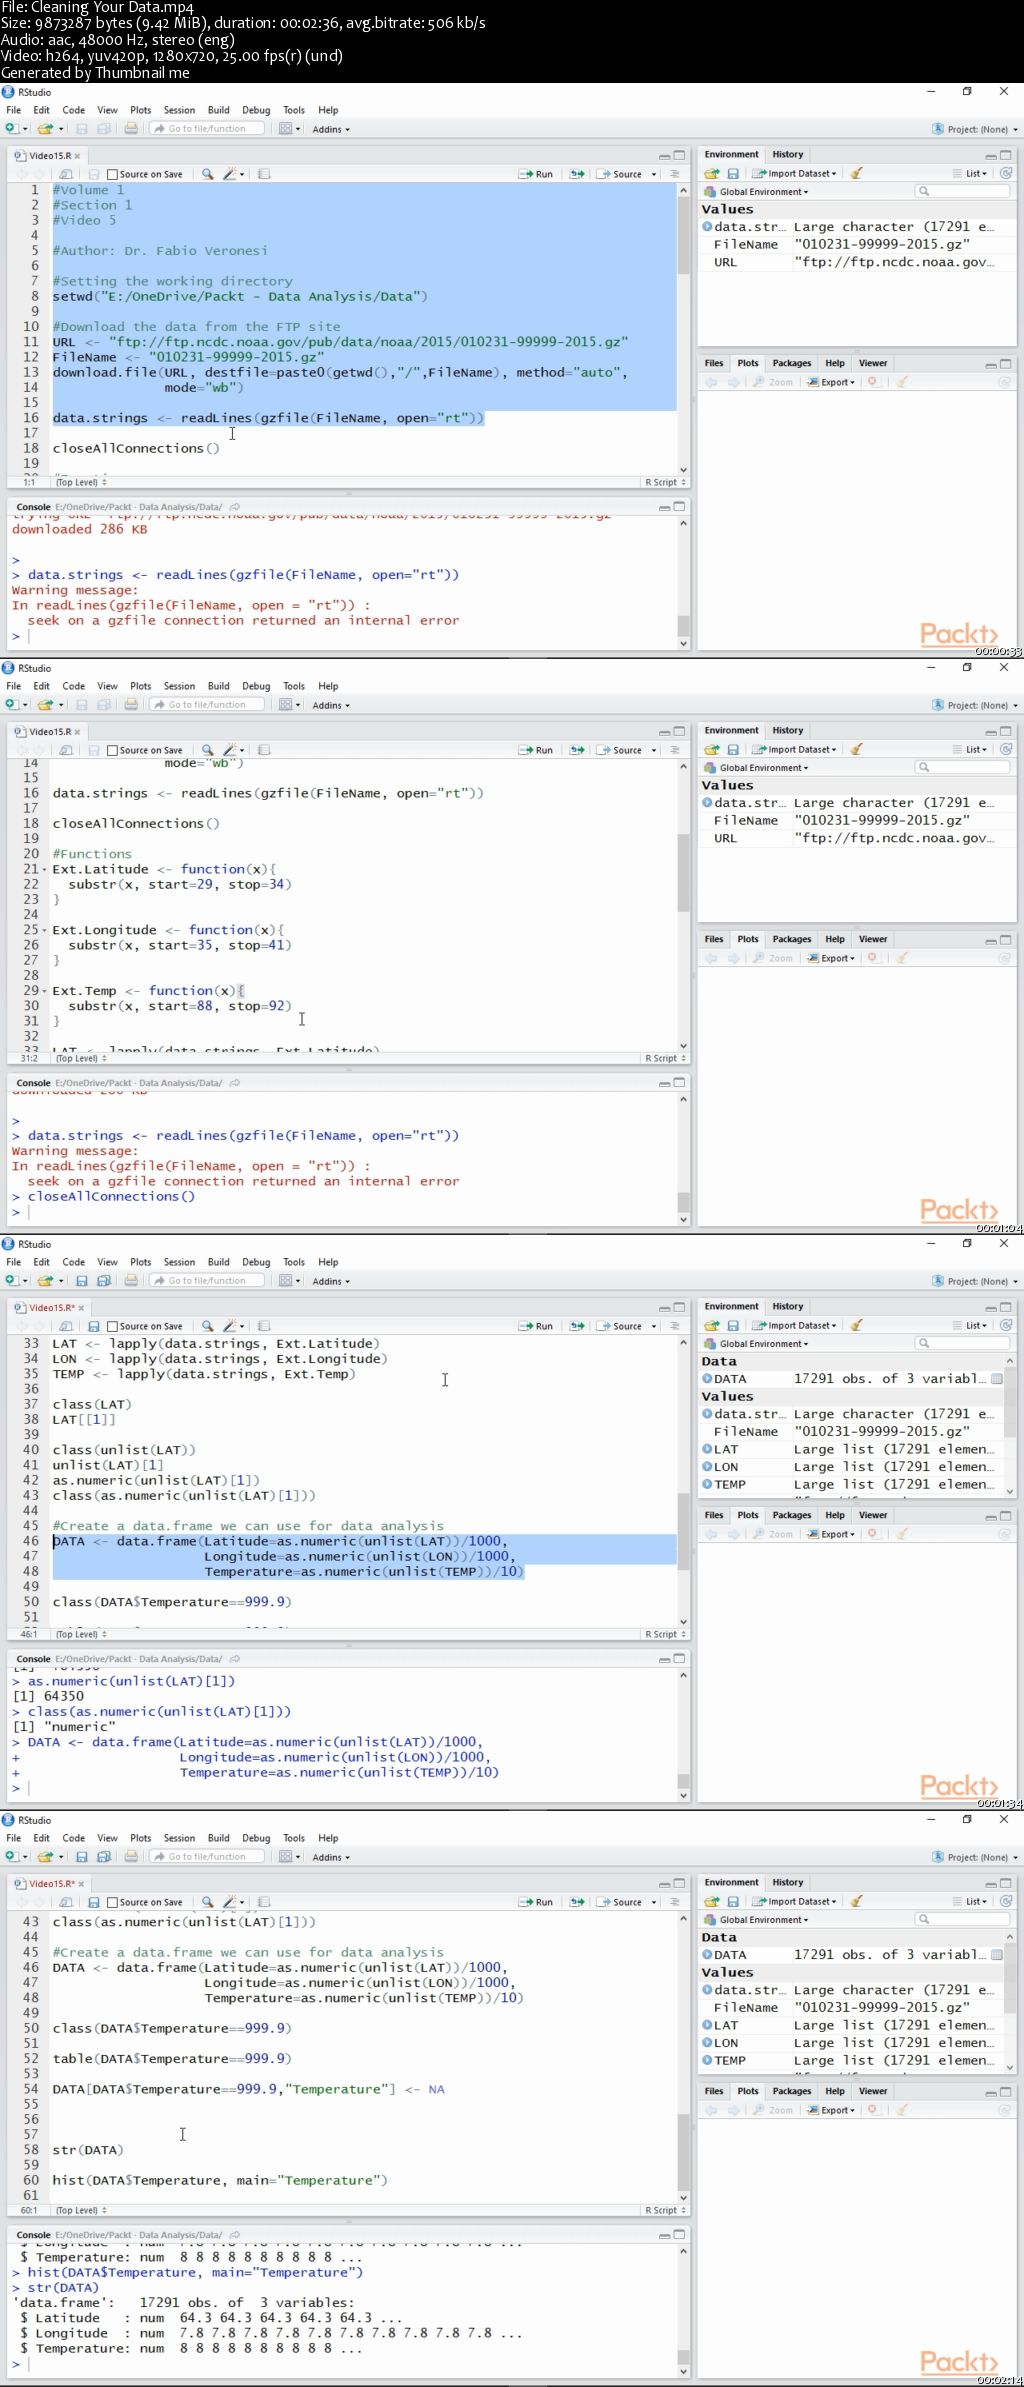Click save workspace disk icon in the 00:00:33 Environment
Screen dimensions: 1024x2387
point(733,173)
